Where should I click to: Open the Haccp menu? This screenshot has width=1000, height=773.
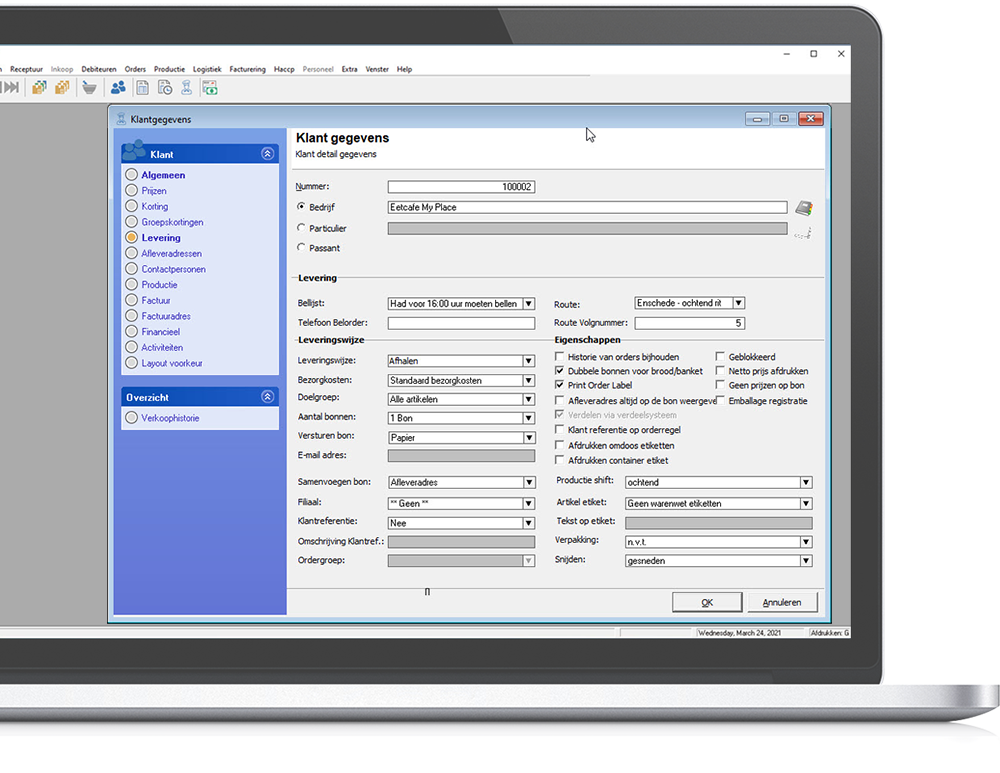pos(284,69)
